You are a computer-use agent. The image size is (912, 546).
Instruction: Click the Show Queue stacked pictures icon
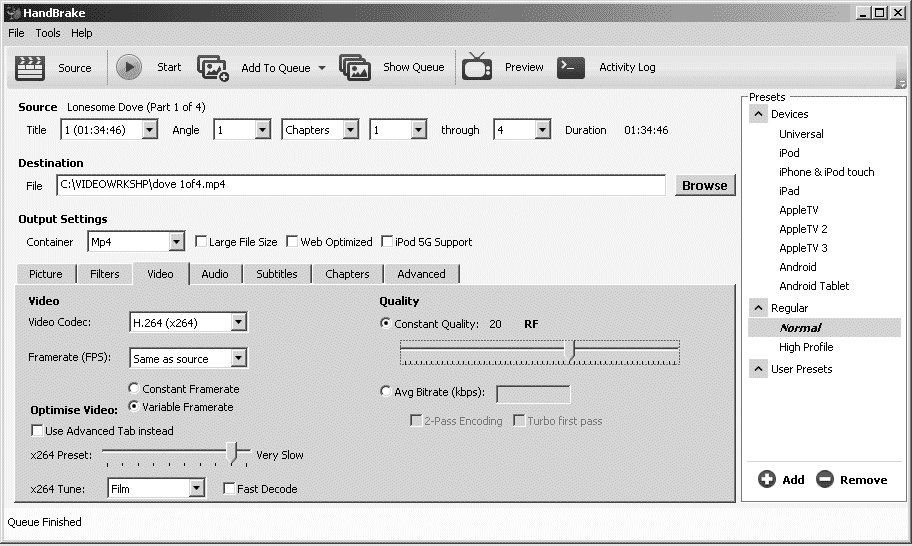(355, 67)
